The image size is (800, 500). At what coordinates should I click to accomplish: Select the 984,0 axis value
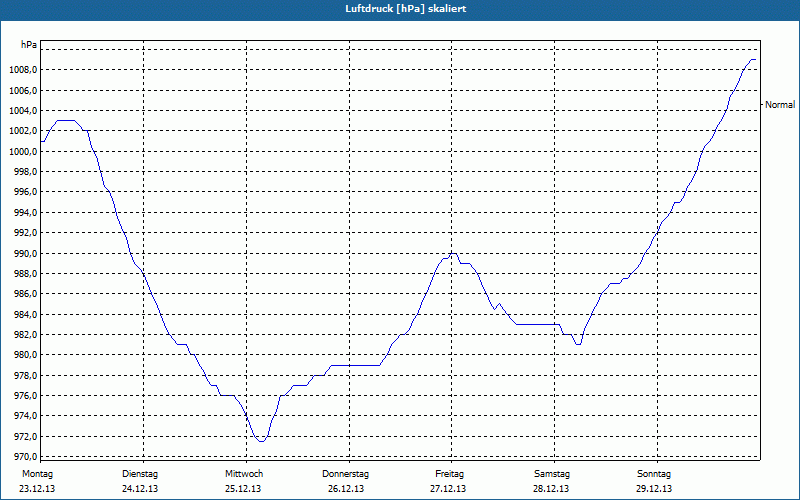click(x=25, y=314)
